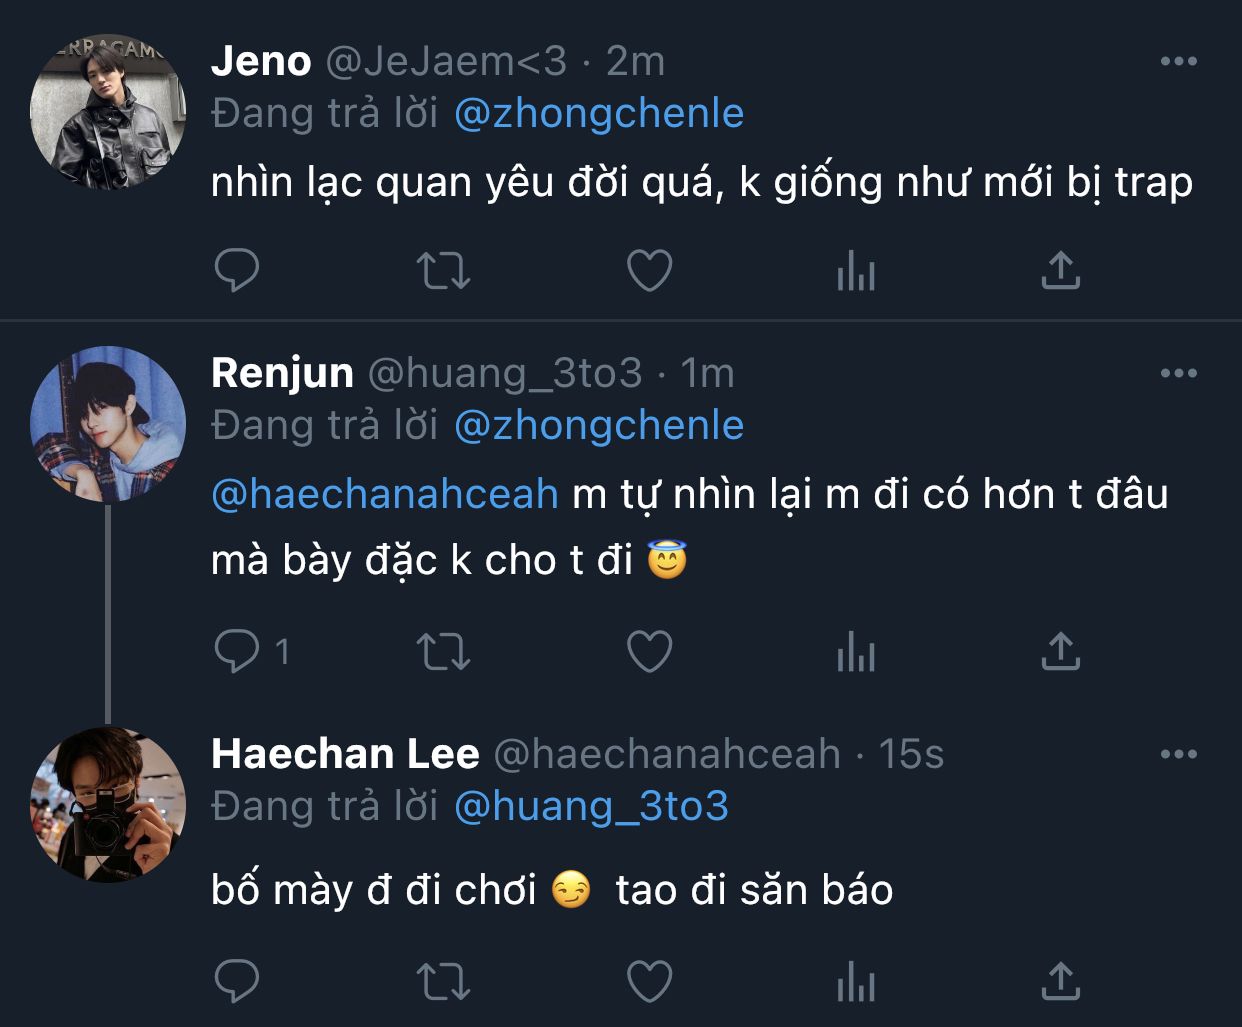
Task: Open Haechan Lee's profile picture
Action: (108, 804)
